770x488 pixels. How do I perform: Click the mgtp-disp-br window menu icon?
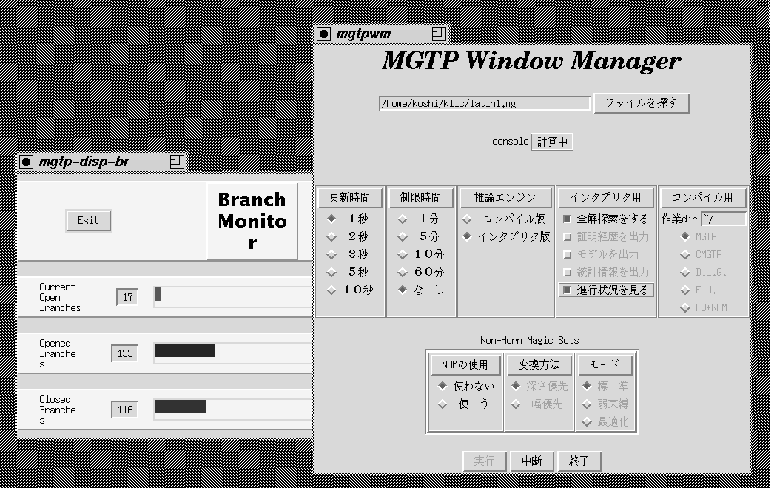coord(26,161)
